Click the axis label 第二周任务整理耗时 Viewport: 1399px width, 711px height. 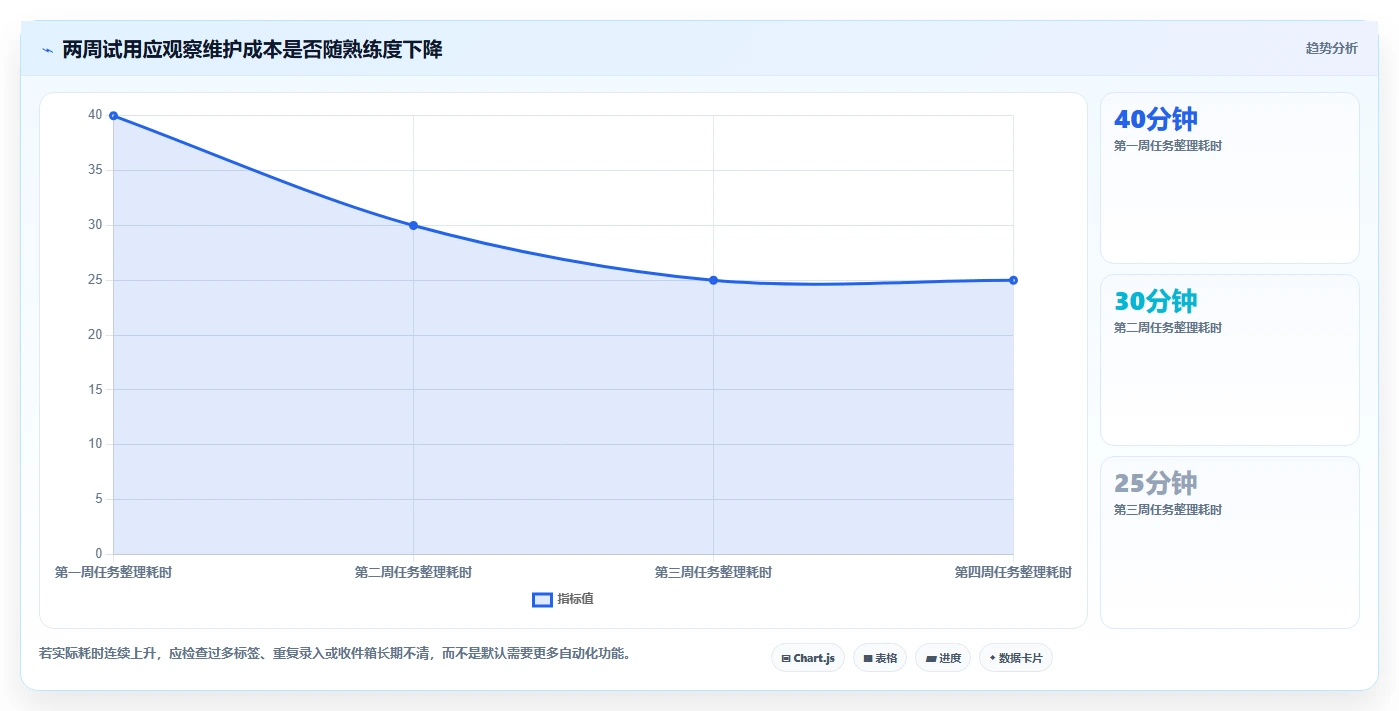pos(413,572)
